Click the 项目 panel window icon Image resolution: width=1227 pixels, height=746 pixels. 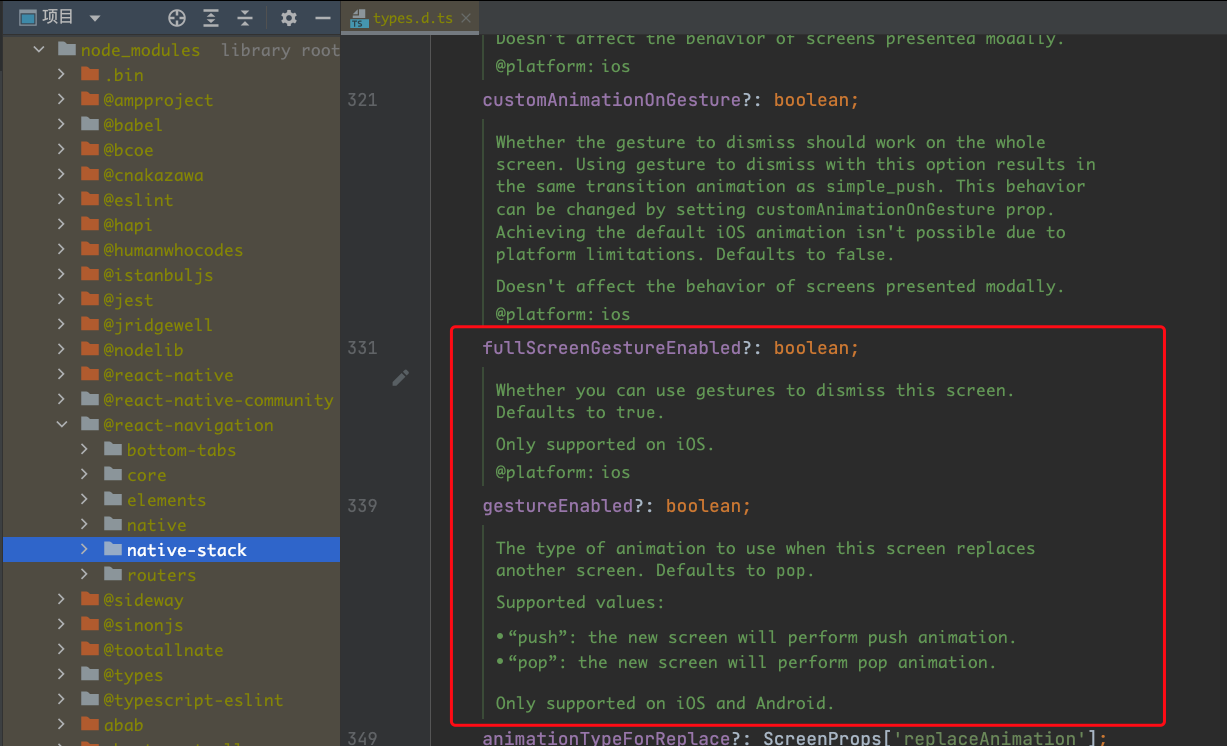click(28, 17)
